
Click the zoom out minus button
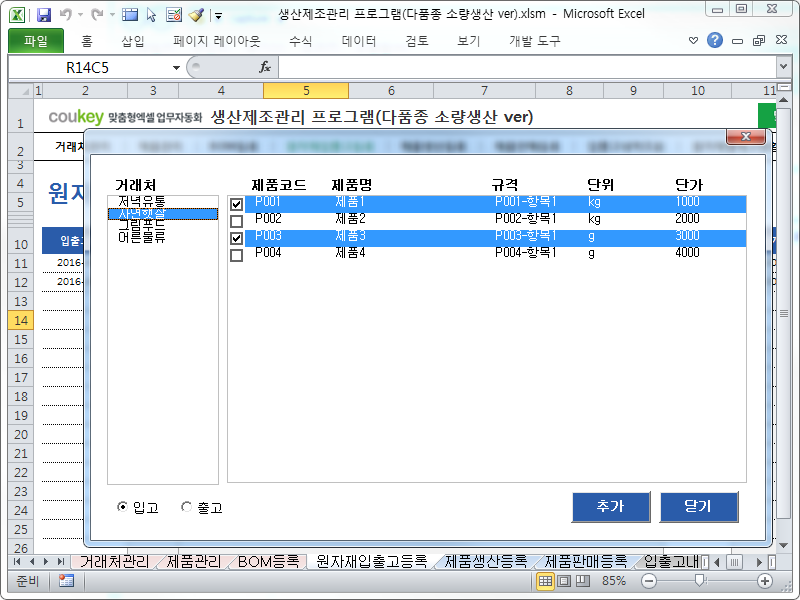point(649,581)
